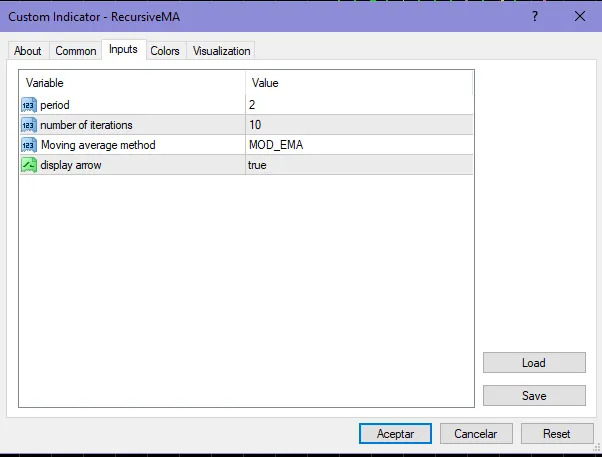
Task: Click the green boolean icon for display arrow
Action: point(28,165)
